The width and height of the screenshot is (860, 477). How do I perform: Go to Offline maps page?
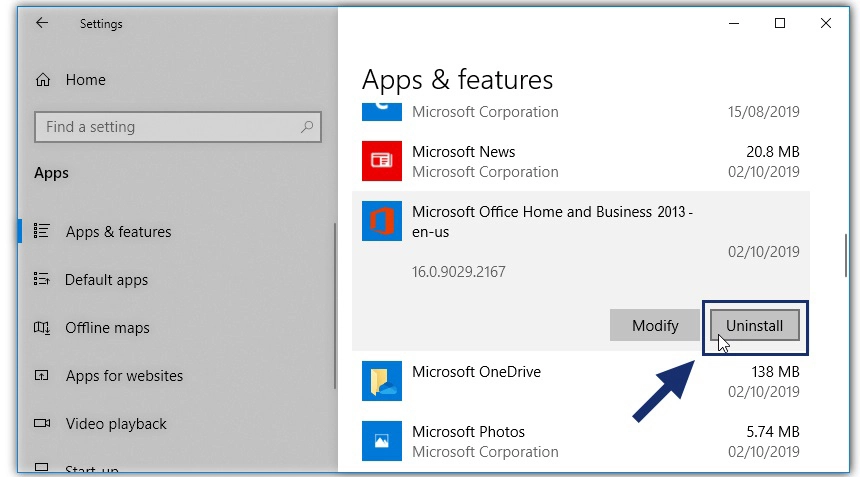click(x=108, y=328)
